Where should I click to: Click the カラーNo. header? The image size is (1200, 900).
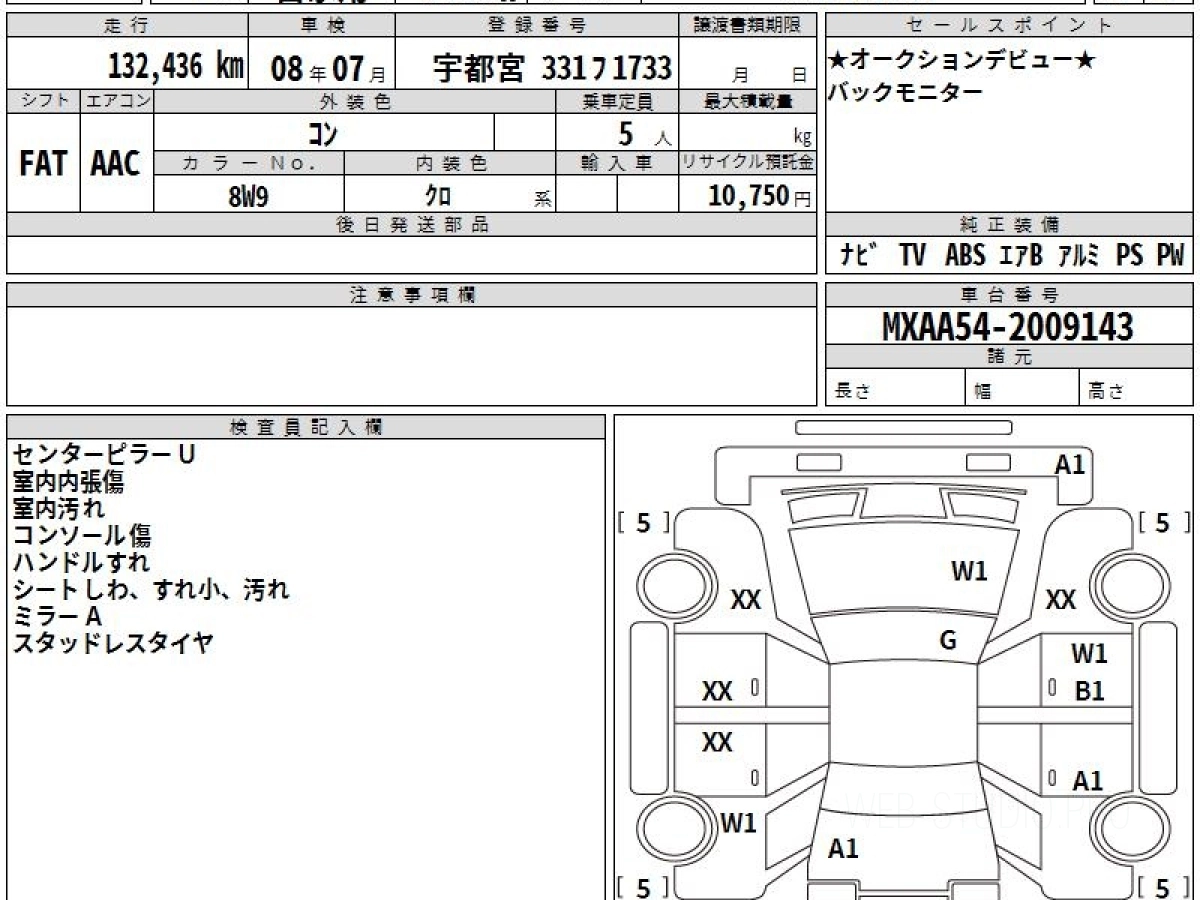click(249, 163)
